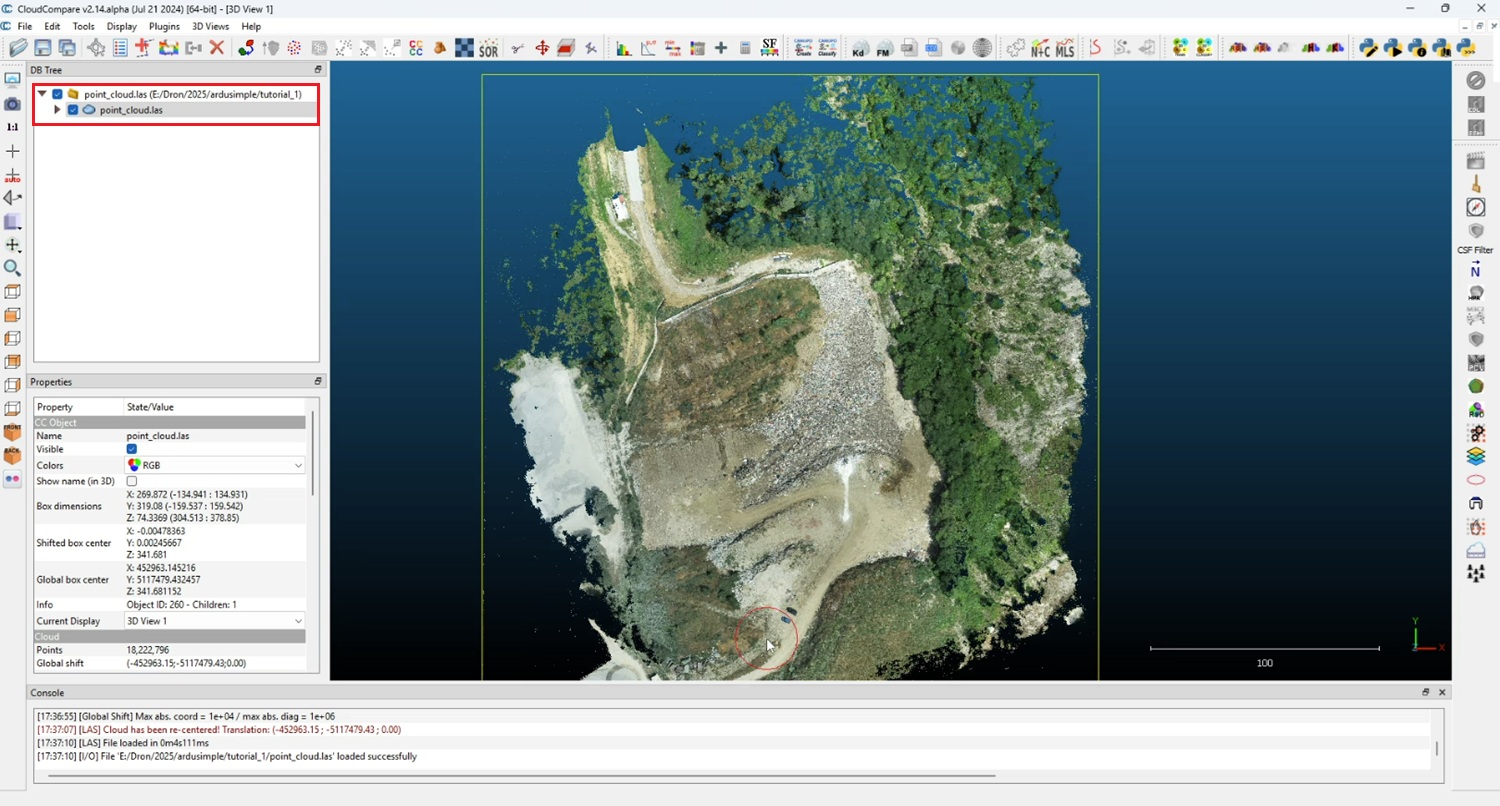The width and height of the screenshot is (1500, 806).
Task: Toggle checkbox of child point_cloud.las cloud
Action: (x=73, y=110)
